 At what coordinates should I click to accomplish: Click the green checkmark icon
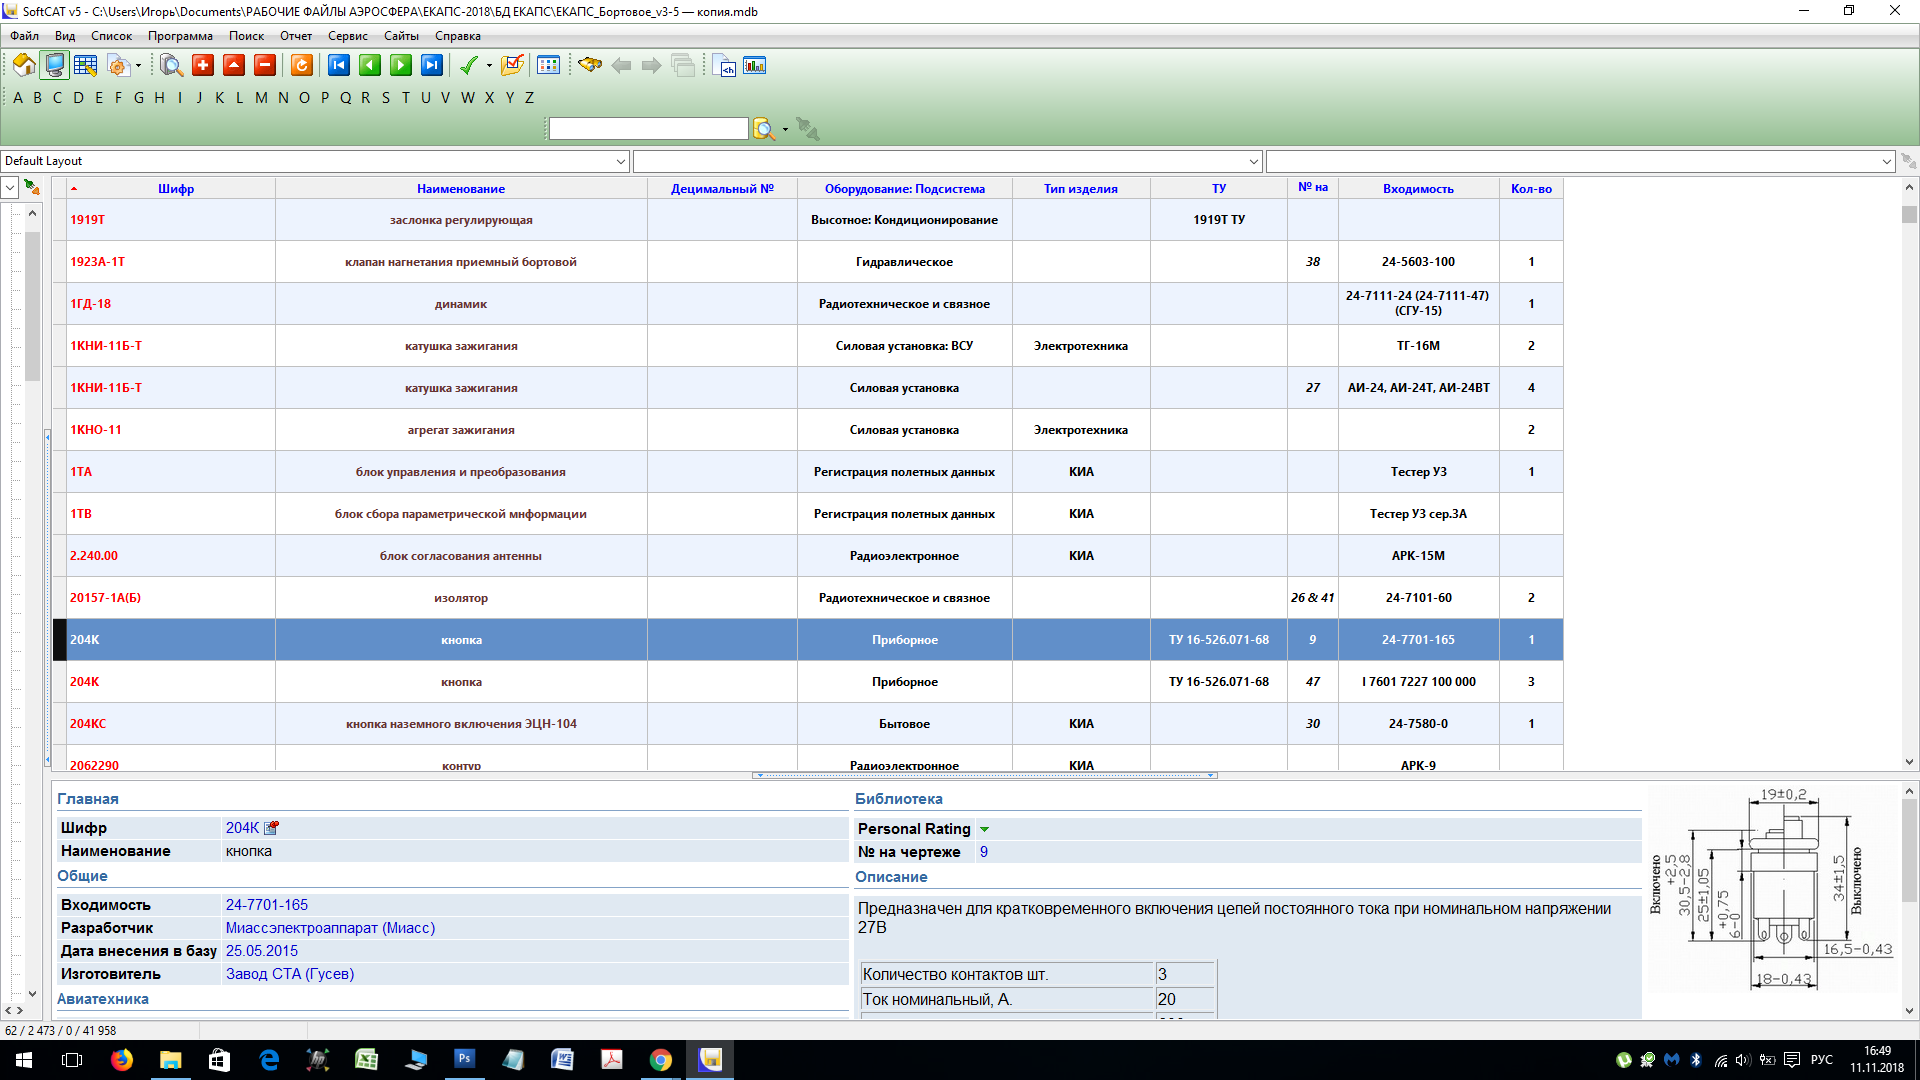[x=468, y=65]
